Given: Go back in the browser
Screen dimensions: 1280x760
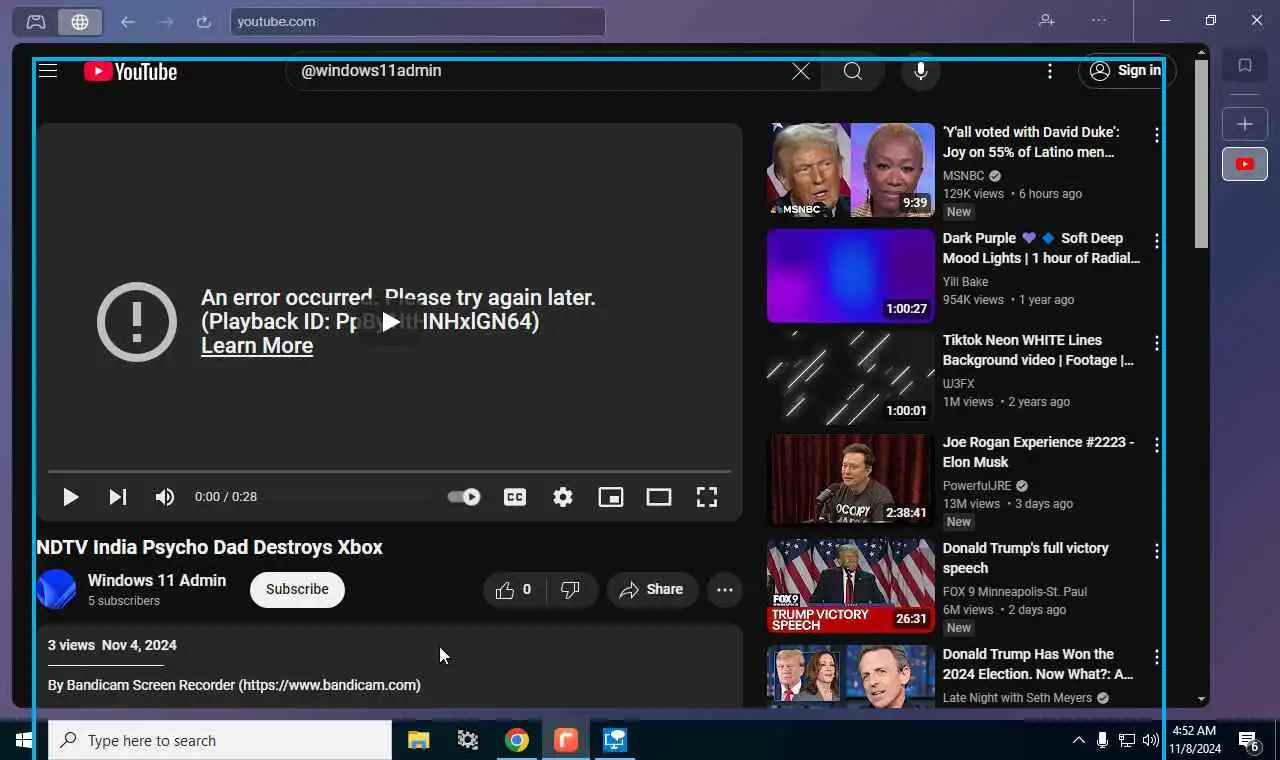Looking at the screenshot, I should [x=128, y=21].
